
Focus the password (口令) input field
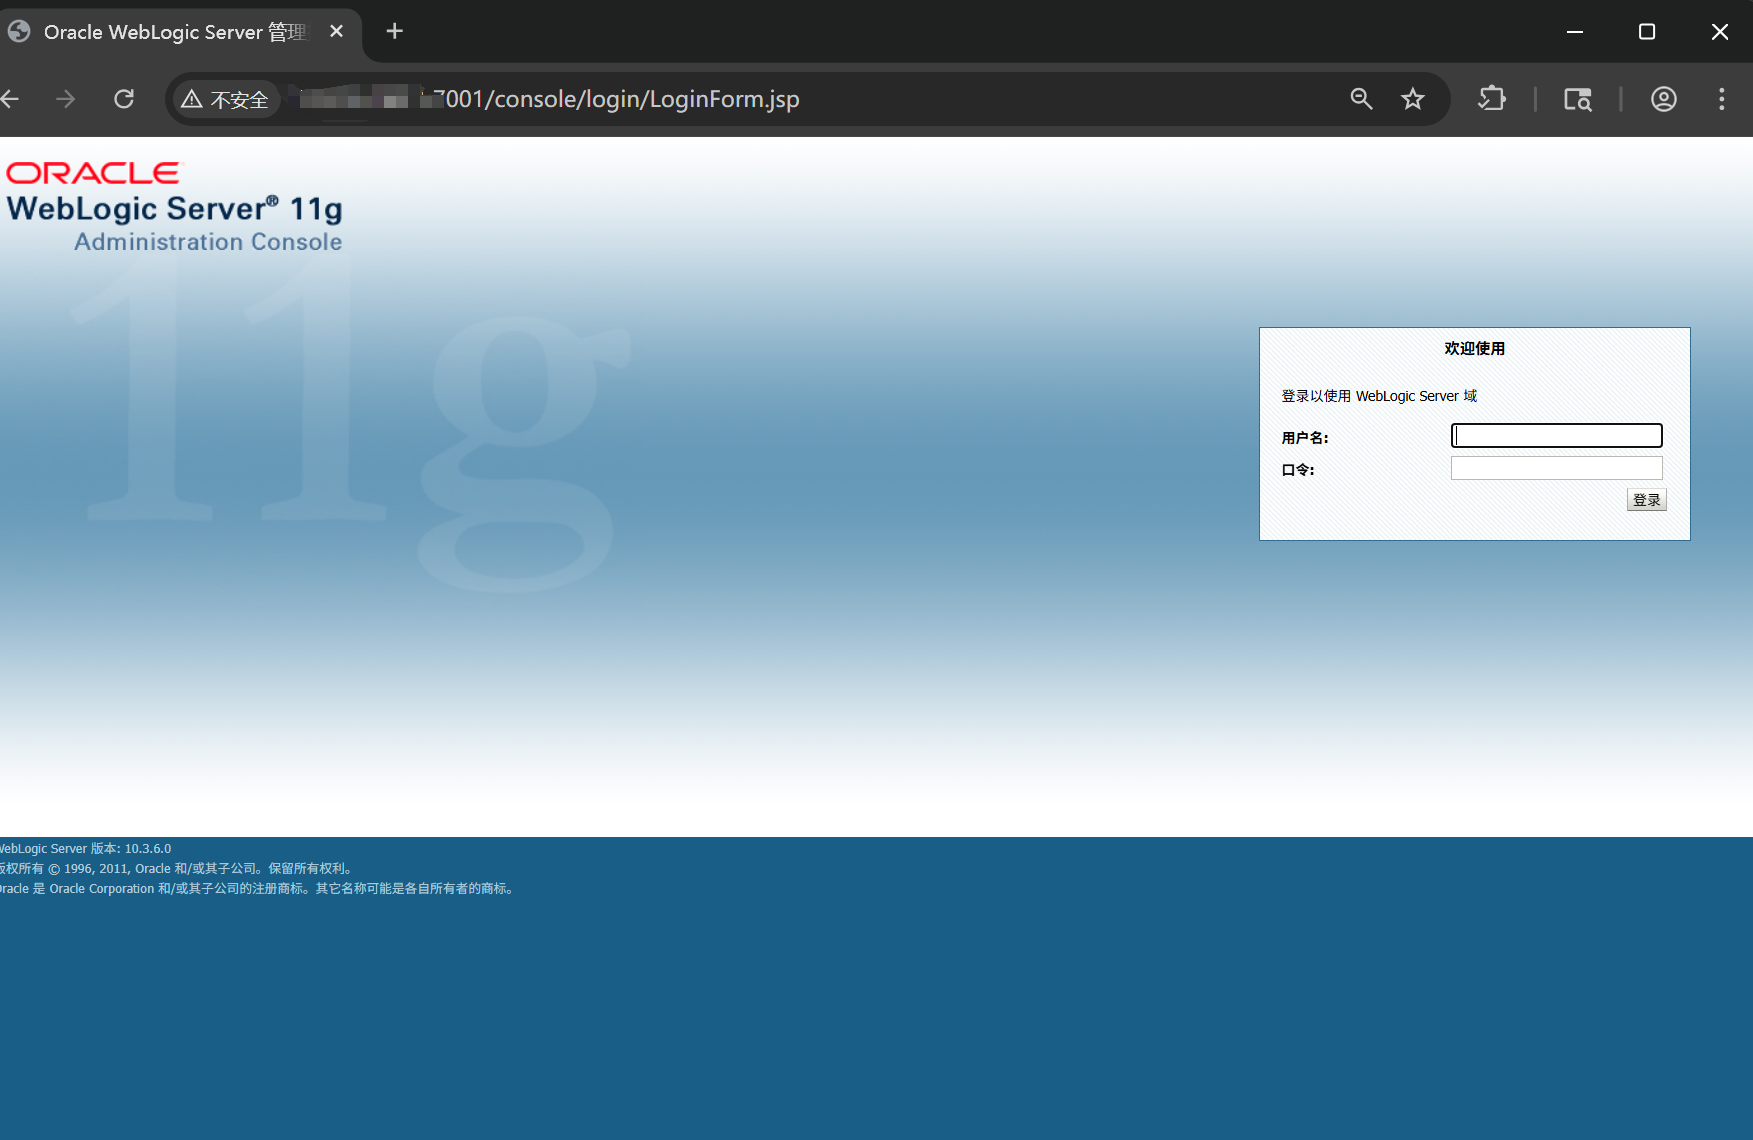point(1556,468)
